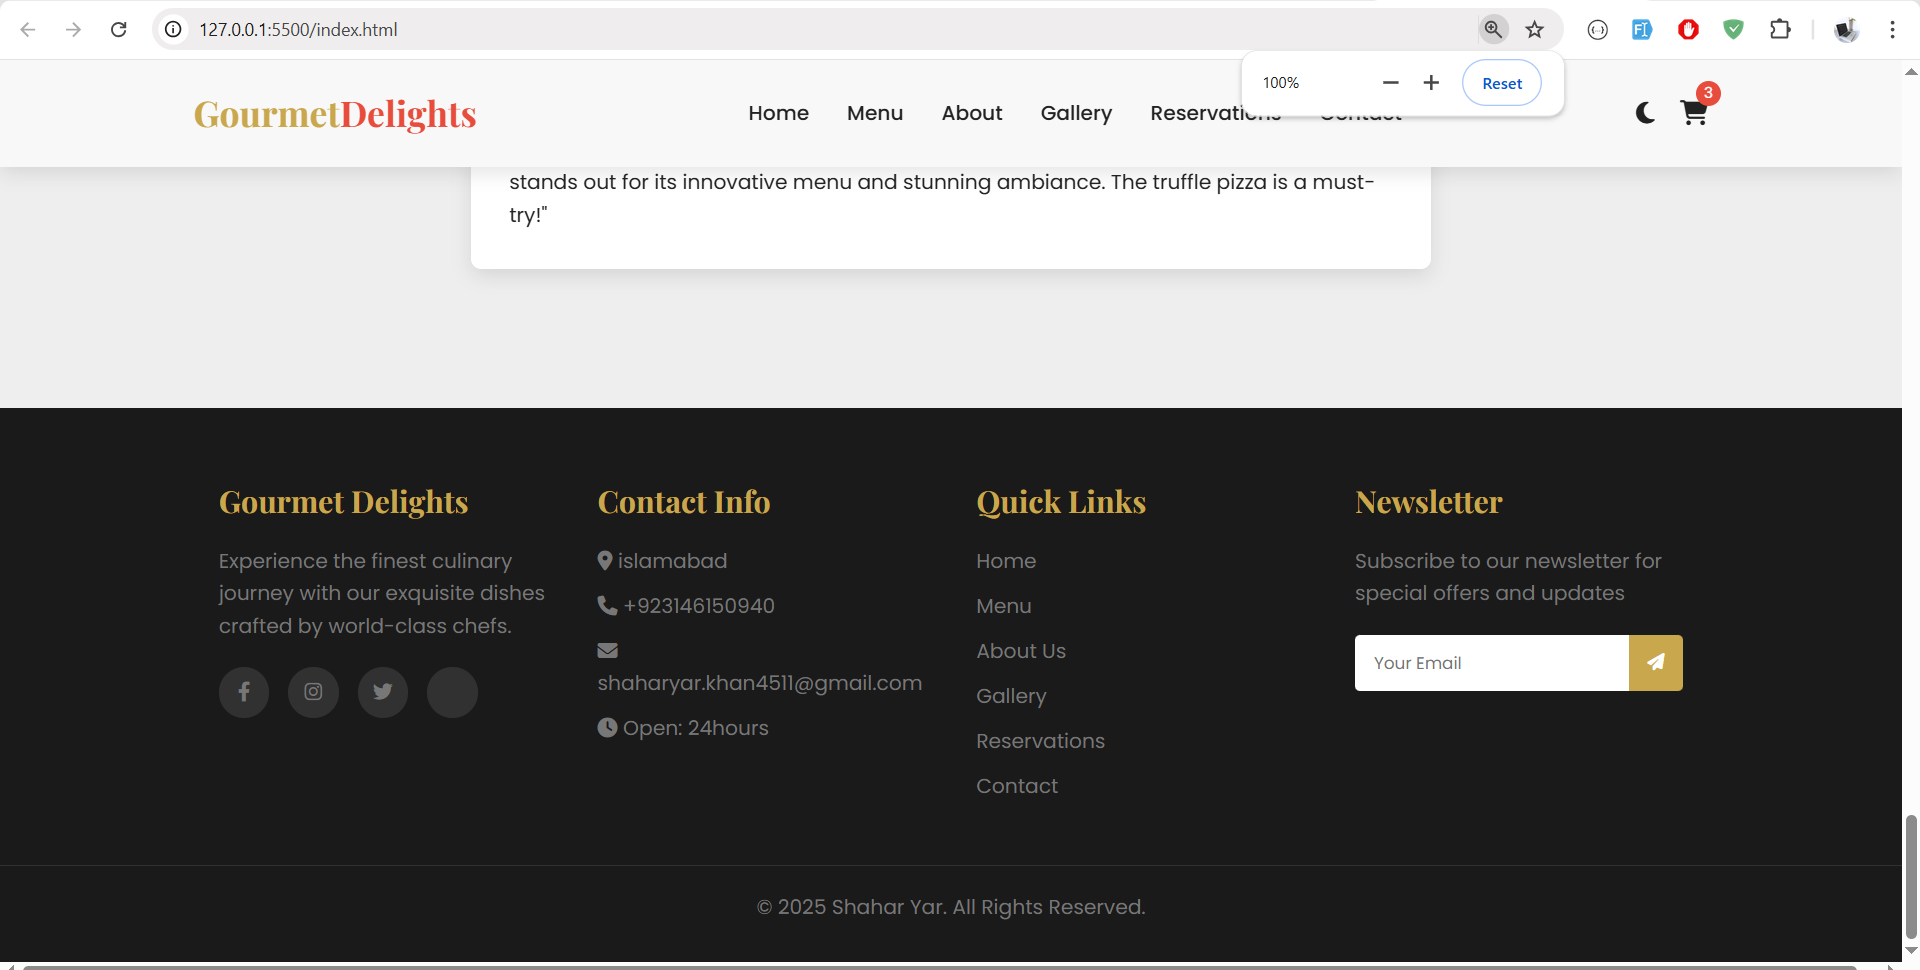The height and width of the screenshot is (970, 1920).
Task: Bookmark this page with the star icon
Action: [x=1534, y=29]
